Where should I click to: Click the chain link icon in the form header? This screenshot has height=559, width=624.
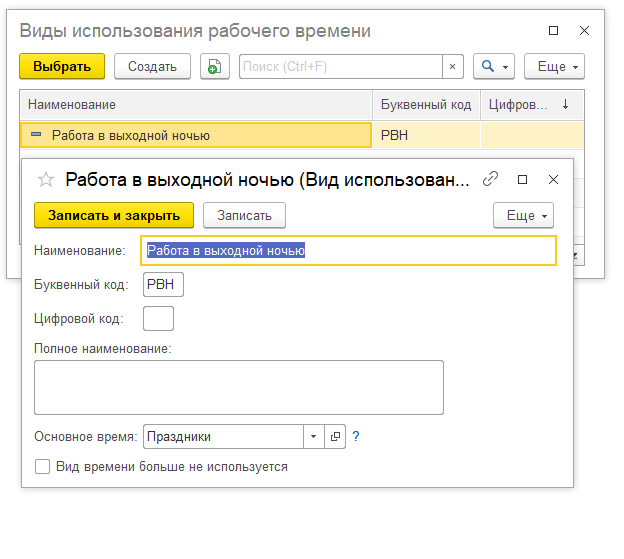click(x=490, y=180)
